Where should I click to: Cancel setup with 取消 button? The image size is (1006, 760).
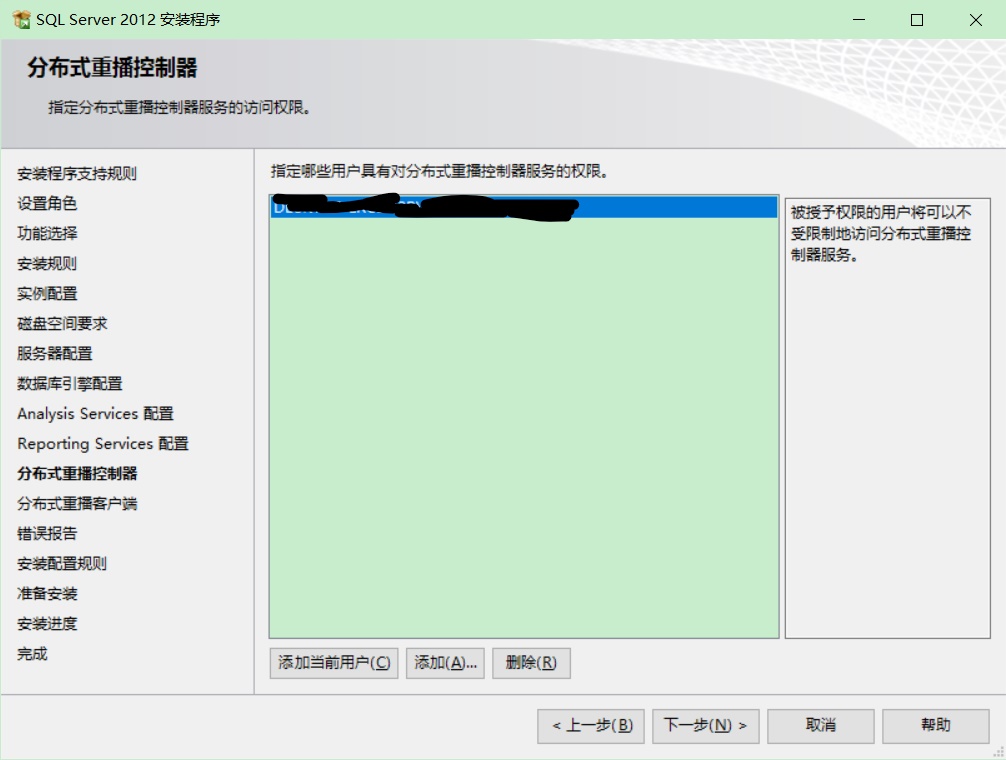821,726
